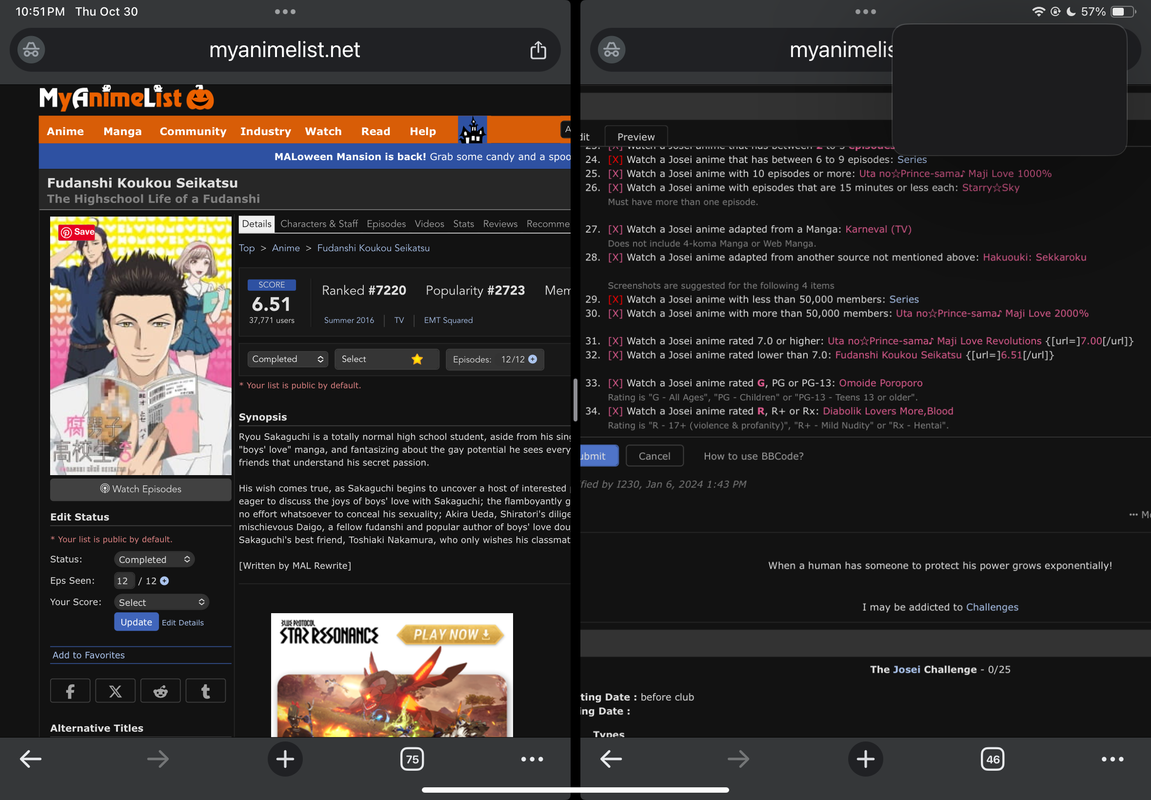This screenshot has width=1151, height=800.
Task: Switch to the Characters & Staff tab
Action: click(319, 224)
